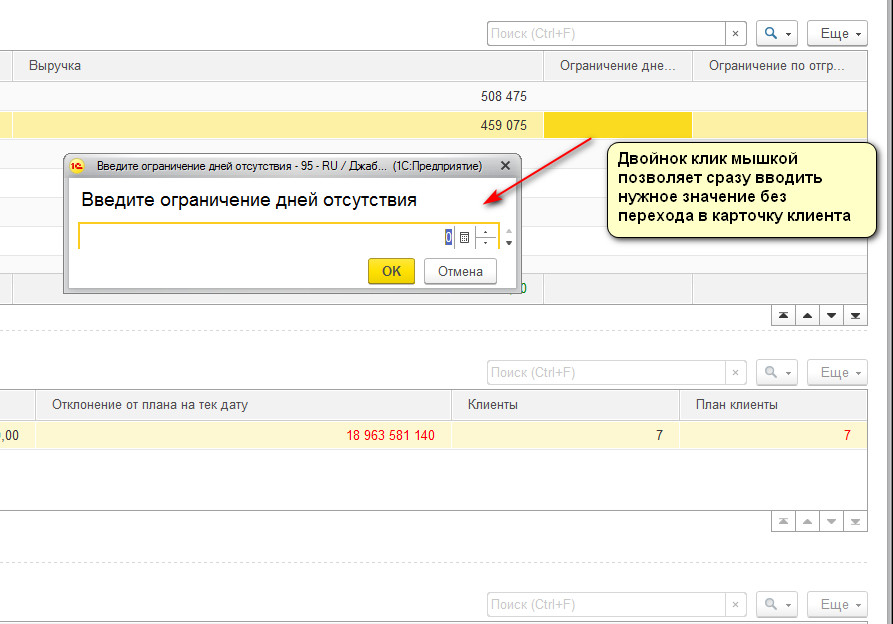Expand Еще menu above План клиенты table
This screenshot has width=893, height=624.
836,373
